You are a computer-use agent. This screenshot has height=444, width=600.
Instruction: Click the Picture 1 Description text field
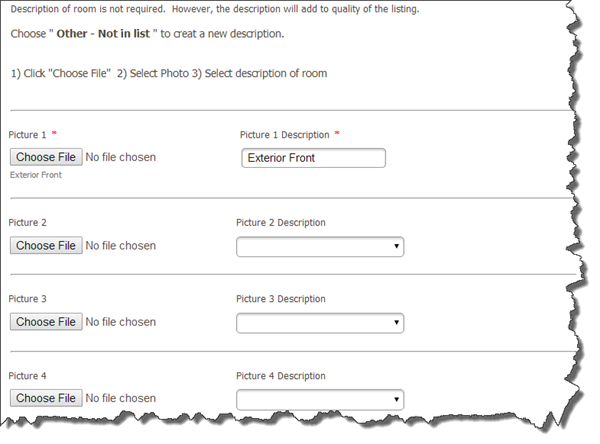313,158
